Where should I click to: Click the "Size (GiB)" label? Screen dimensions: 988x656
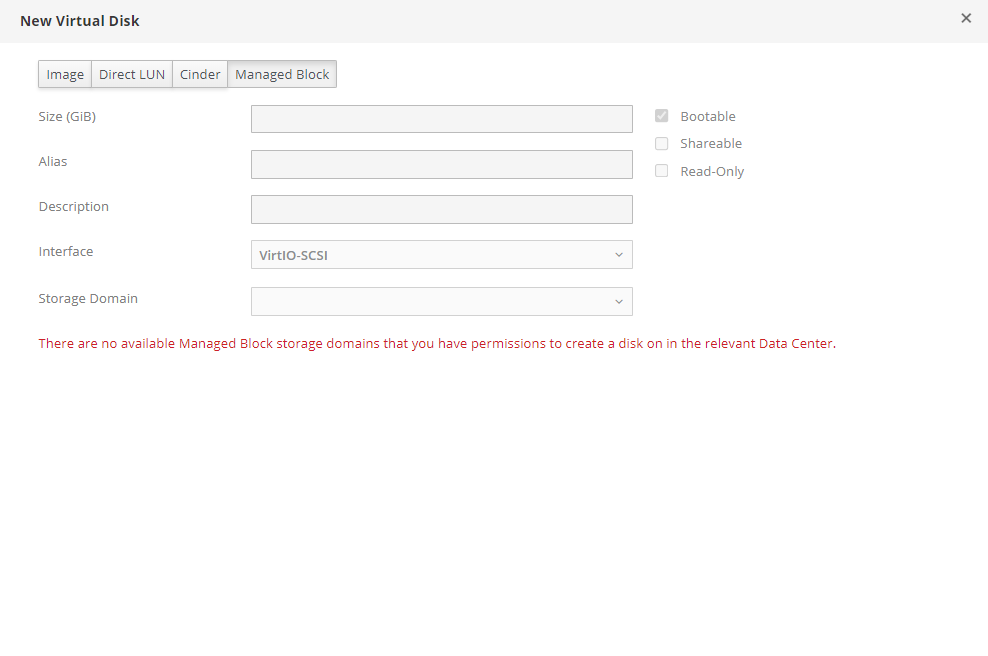[x=67, y=117]
